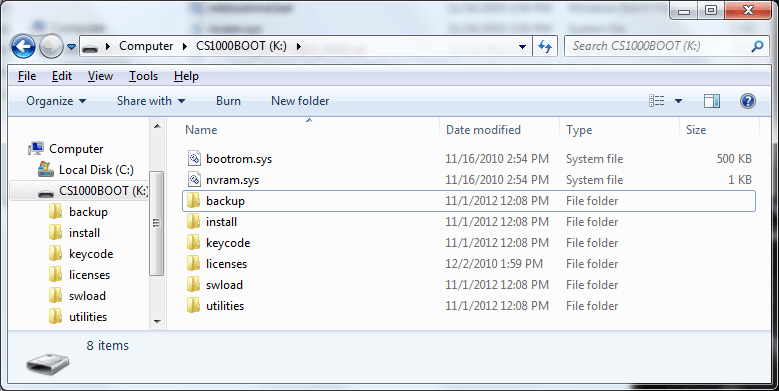Select Computer in the address path
Image resolution: width=779 pixels, height=391 pixels.
(x=146, y=46)
